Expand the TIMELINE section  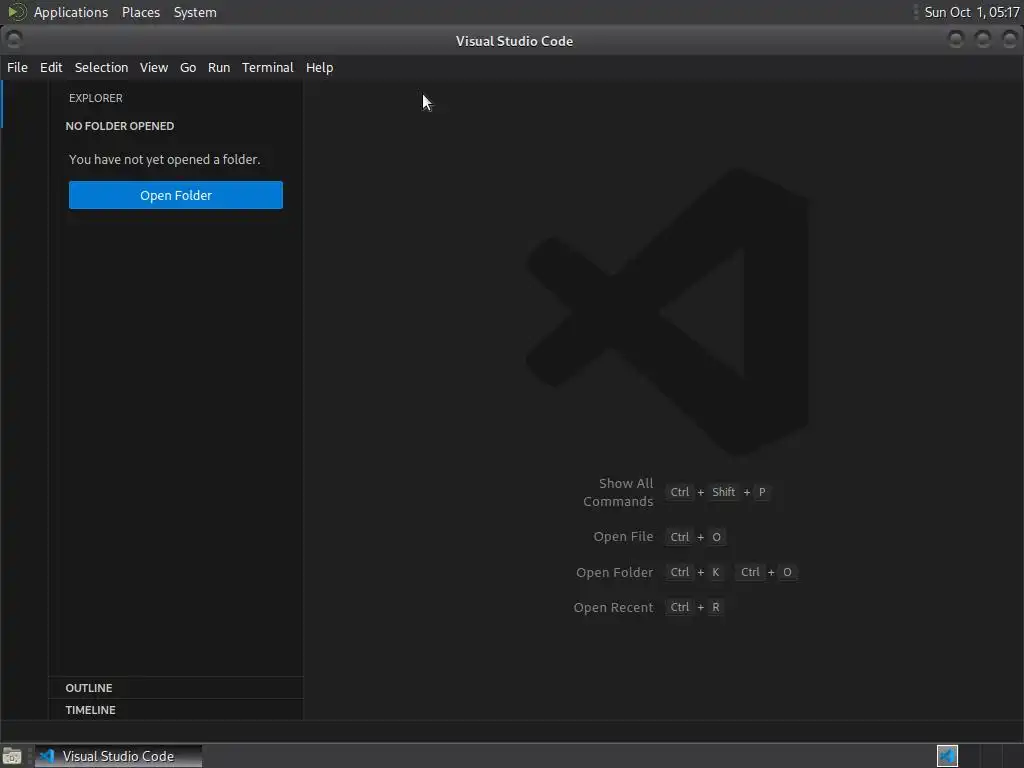[176, 710]
